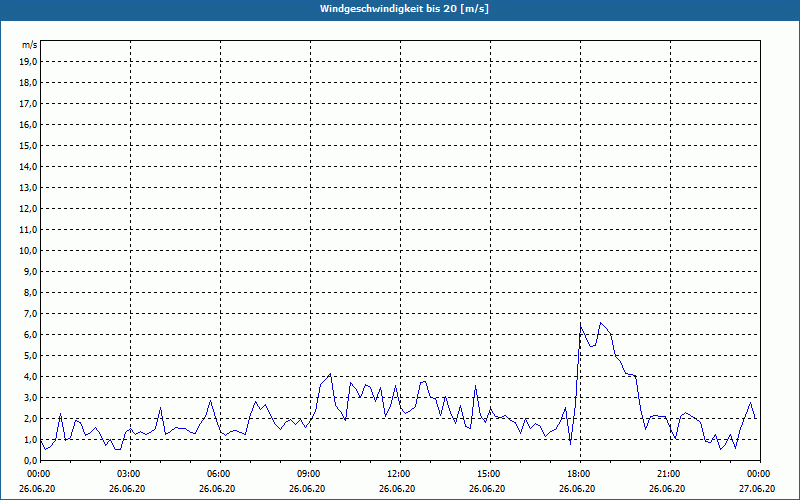Click the 3,0 y-axis label

coord(30,397)
